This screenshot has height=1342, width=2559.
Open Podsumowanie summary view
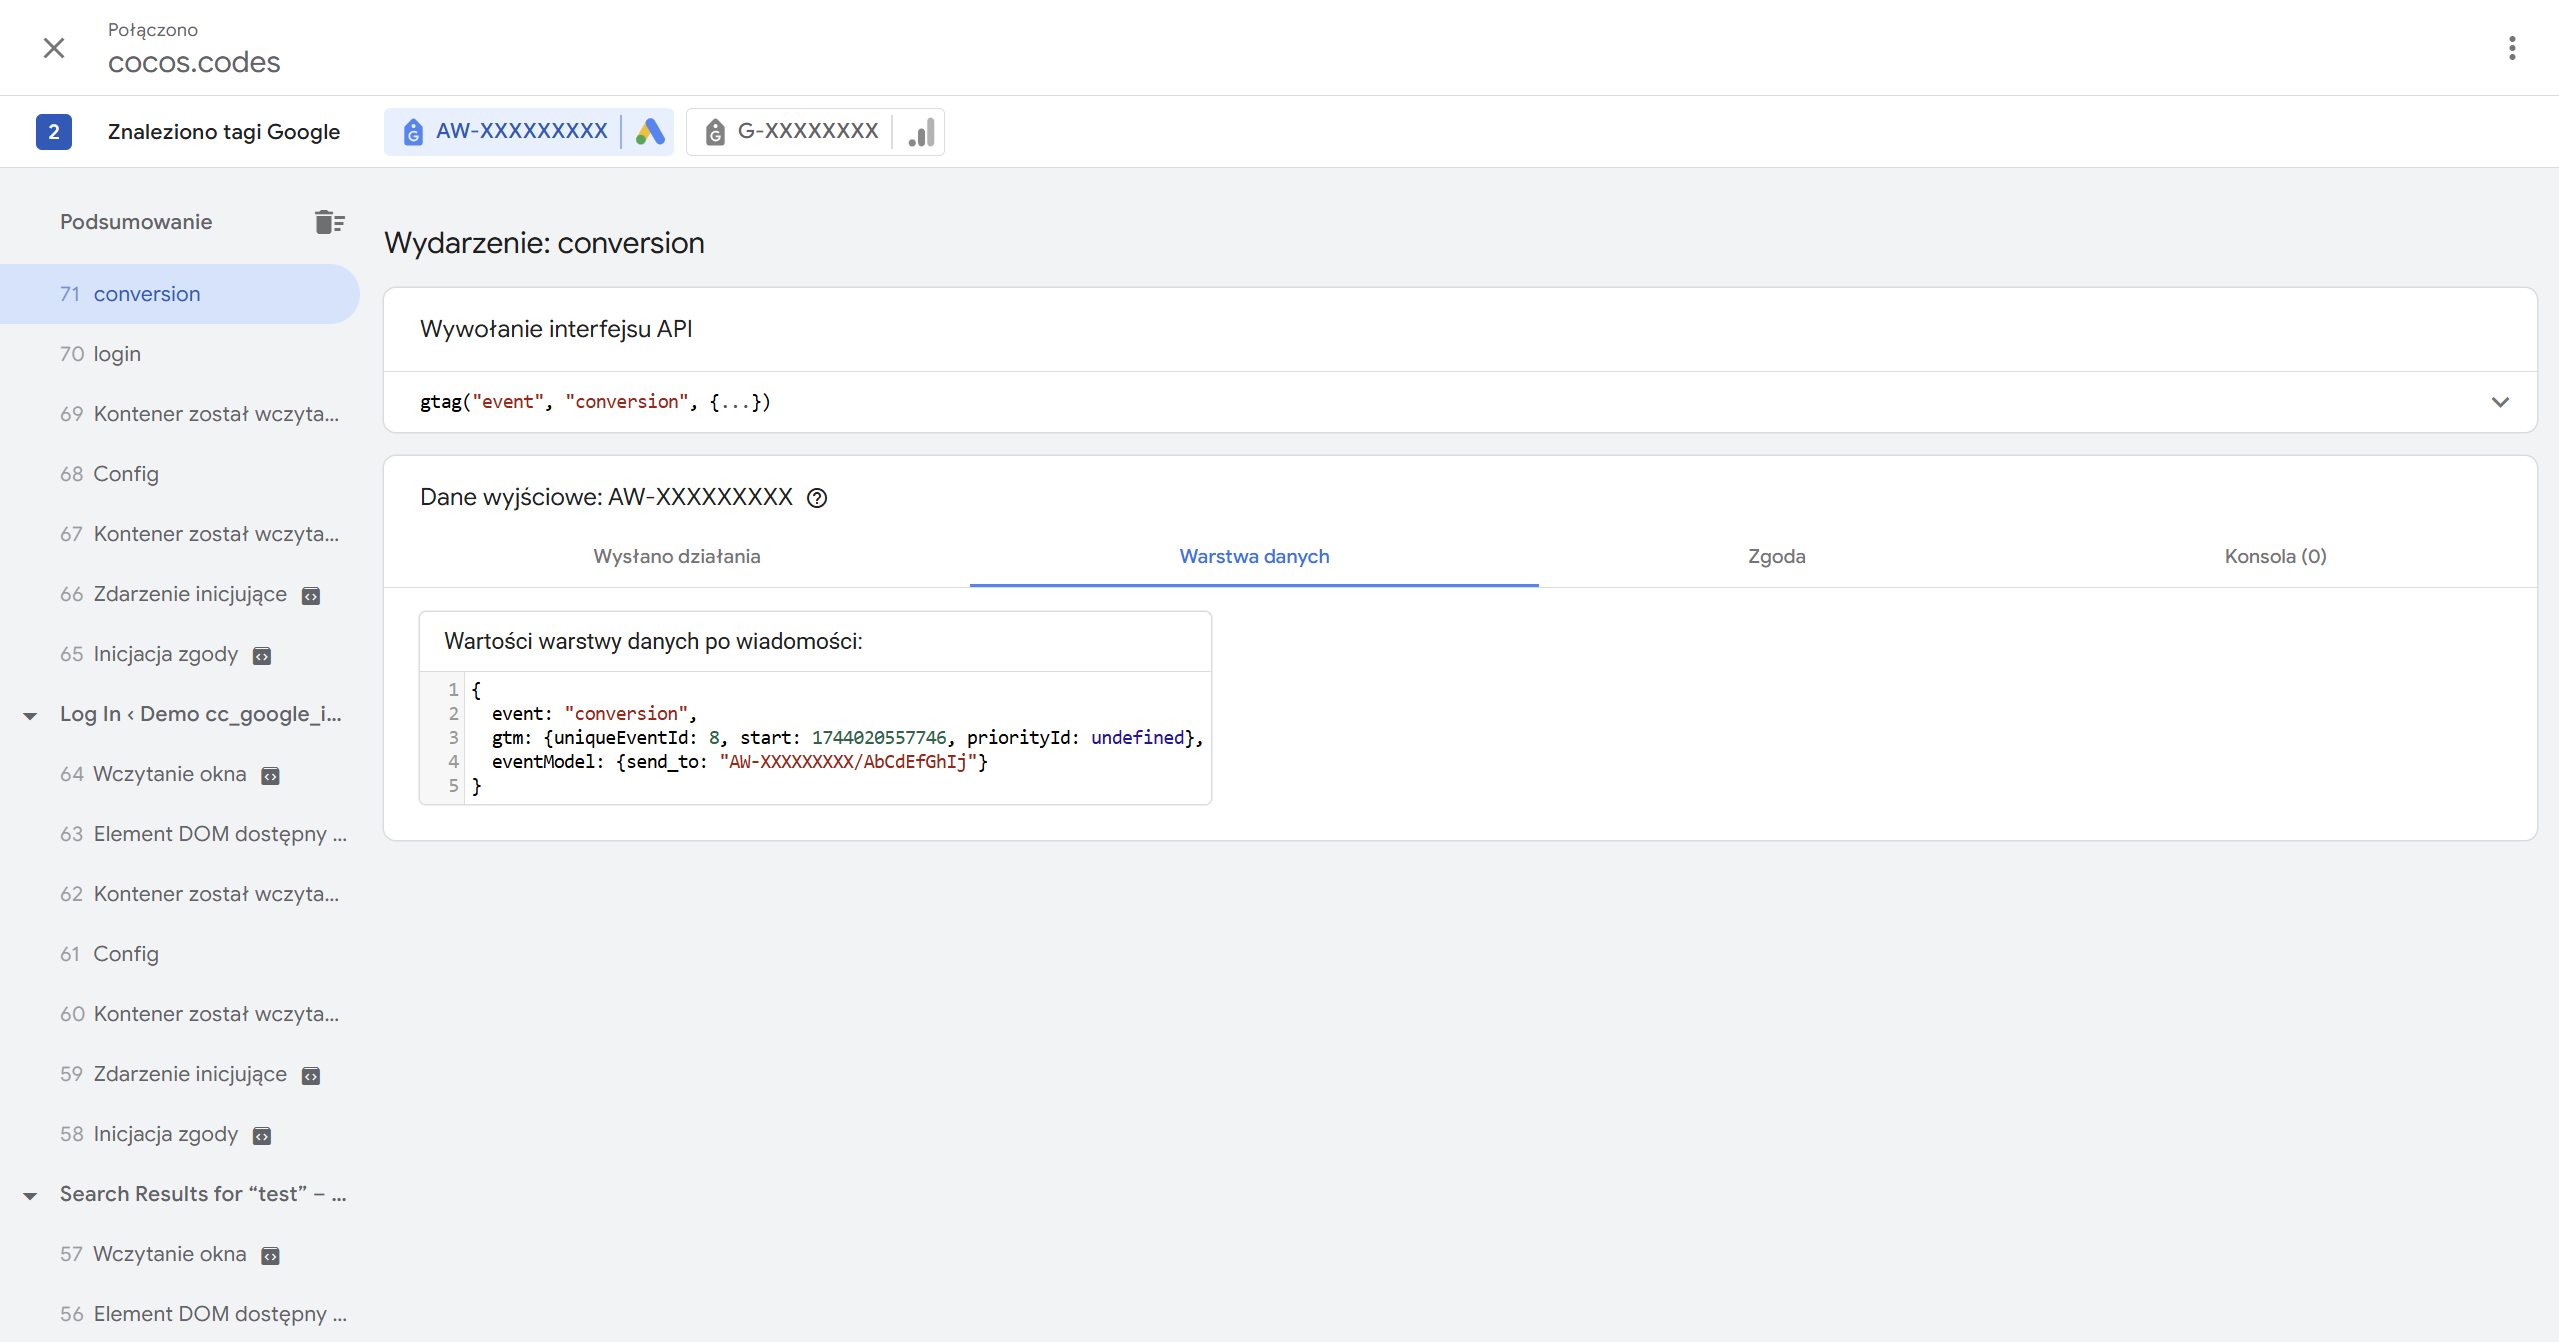(136, 222)
